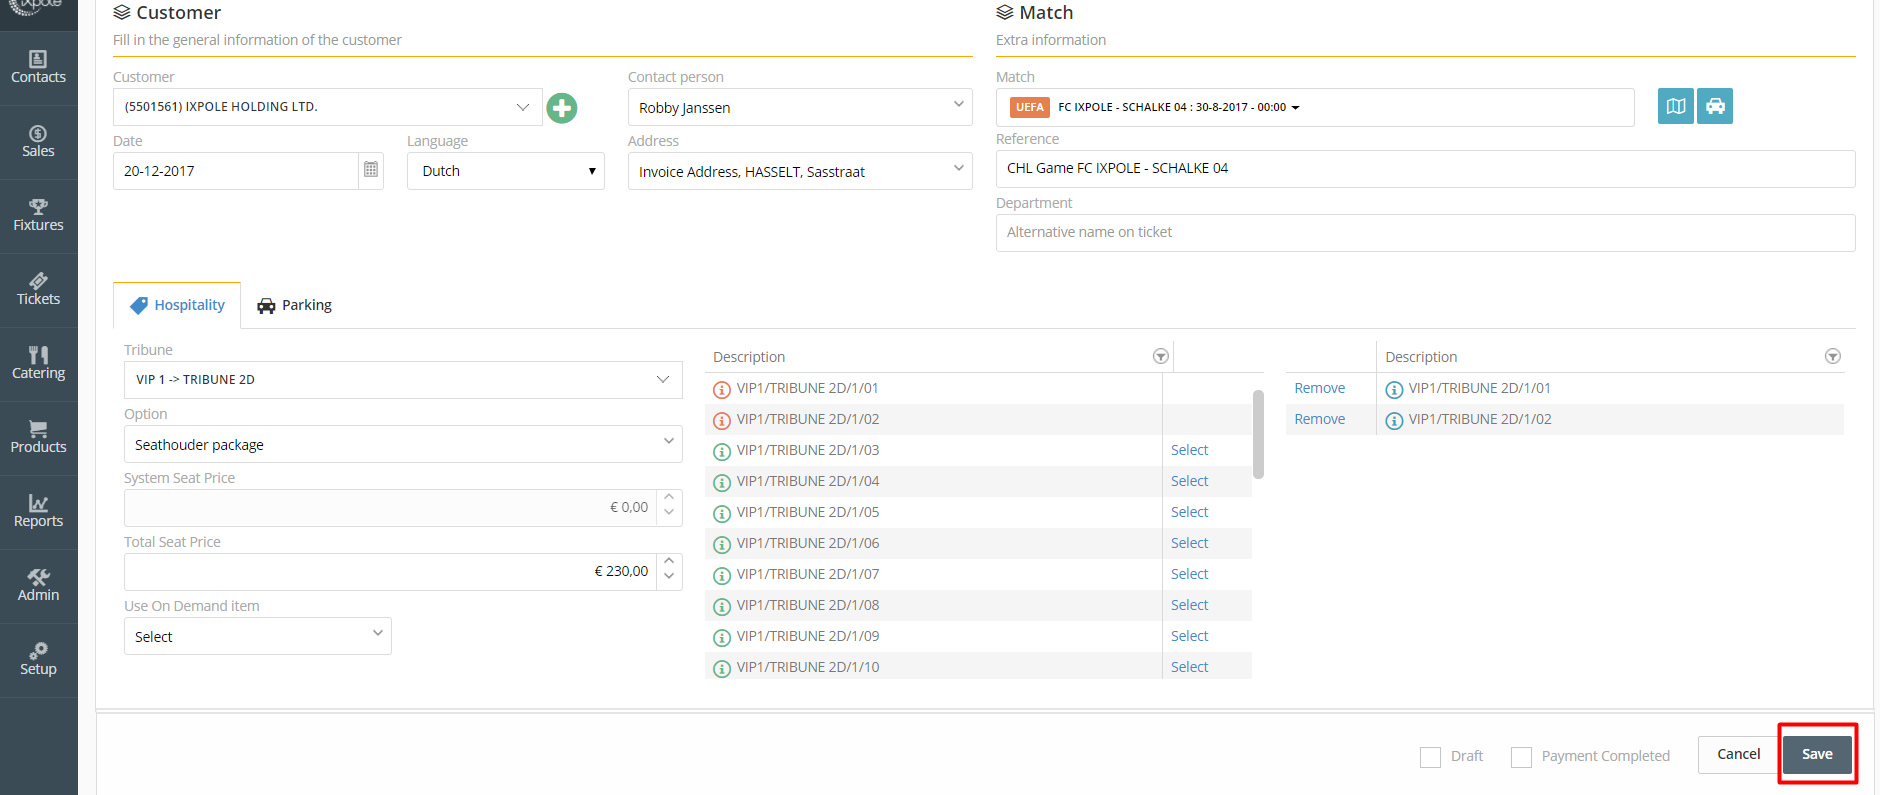Open the Tickets section
1880x795 pixels.
click(38, 290)
